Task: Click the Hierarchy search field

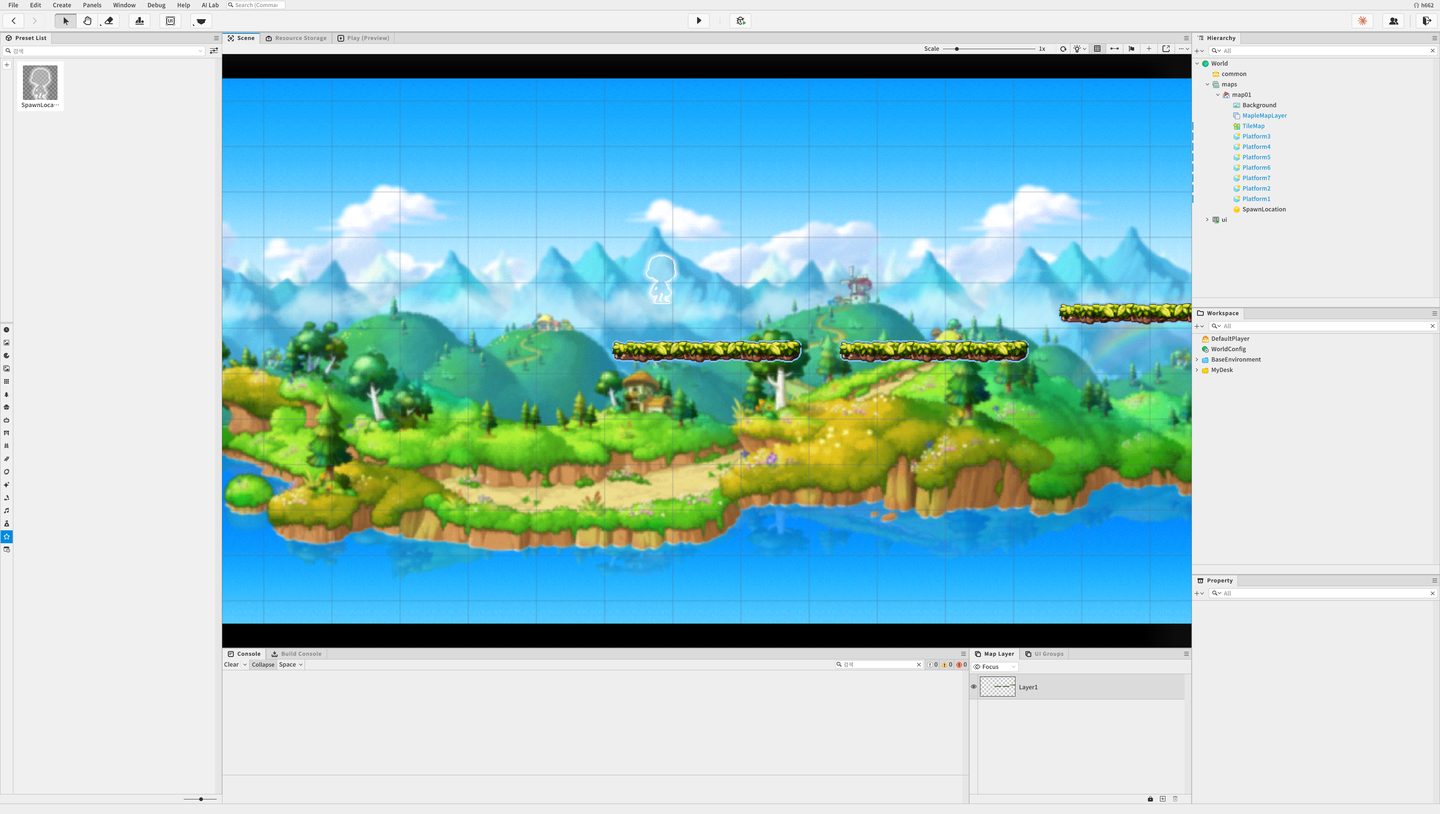Action: [x=1321, y=50]
